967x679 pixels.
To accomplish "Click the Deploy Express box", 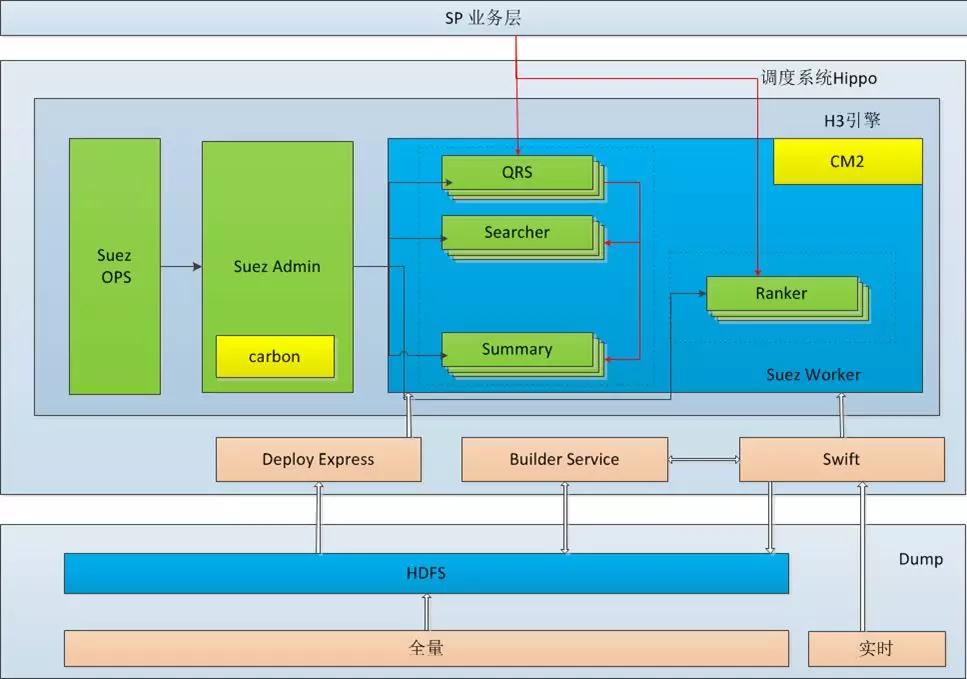I will [x=318, y=459].
